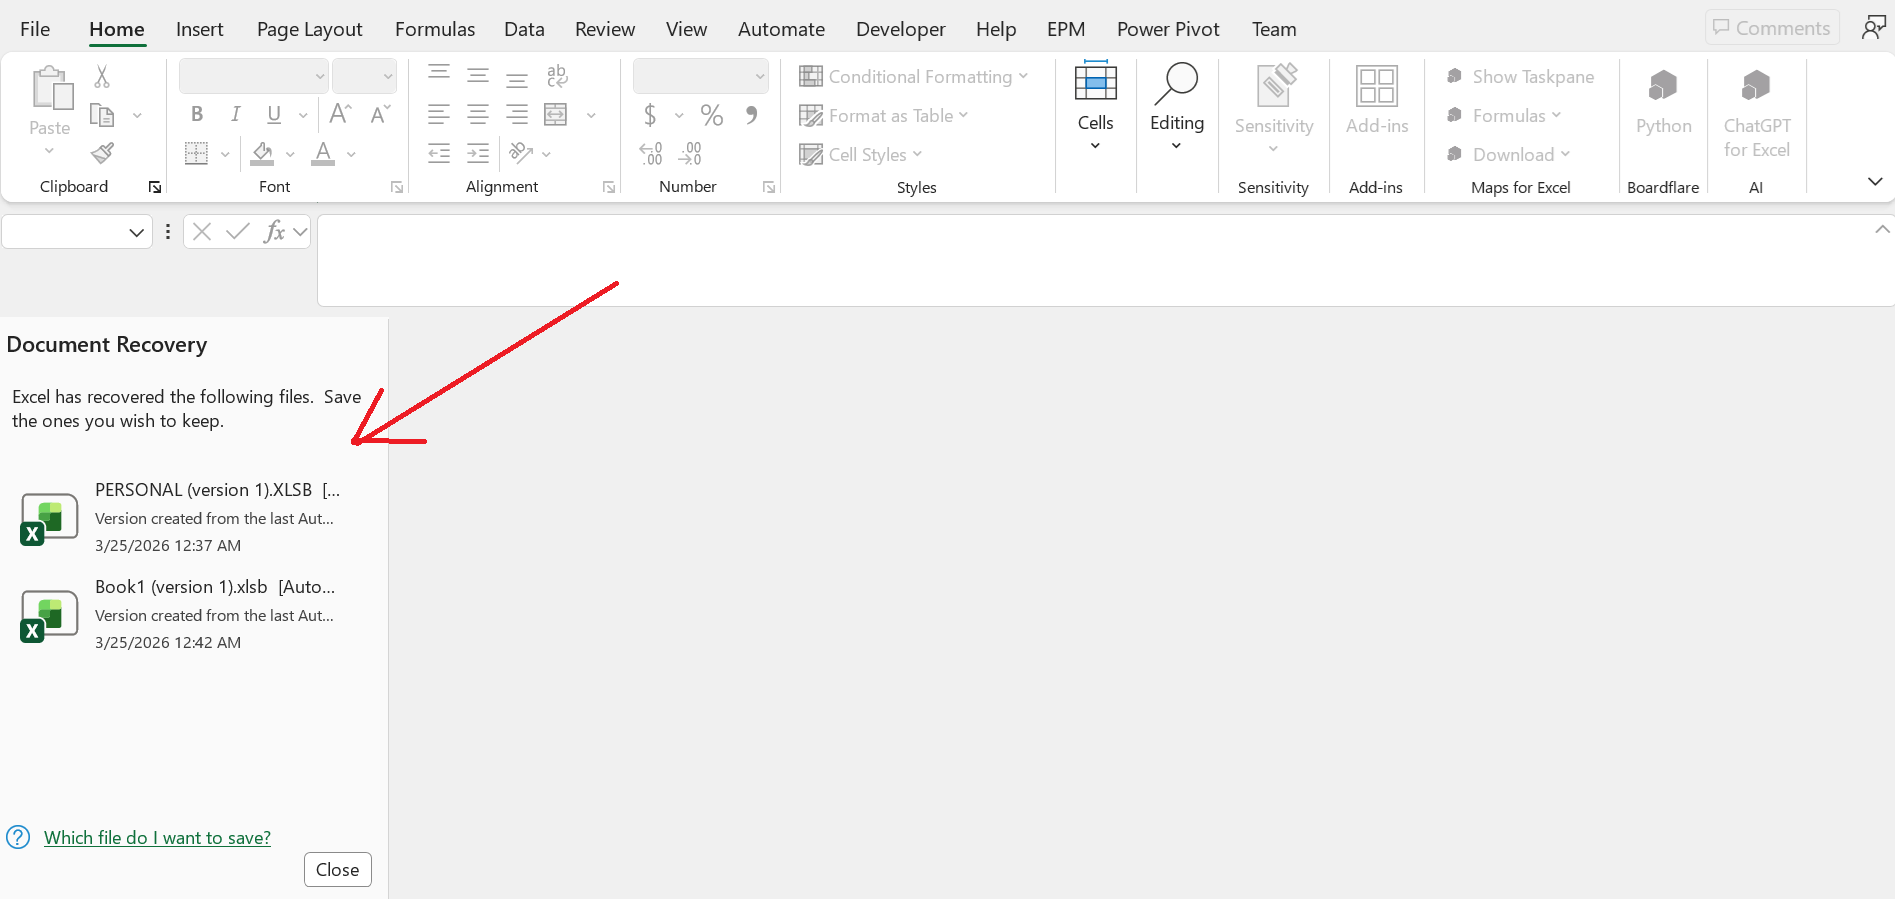The width and height of the screenshot is (1895, 899).
Task: Click the Center align icon
Action: (x=478, y=115)
